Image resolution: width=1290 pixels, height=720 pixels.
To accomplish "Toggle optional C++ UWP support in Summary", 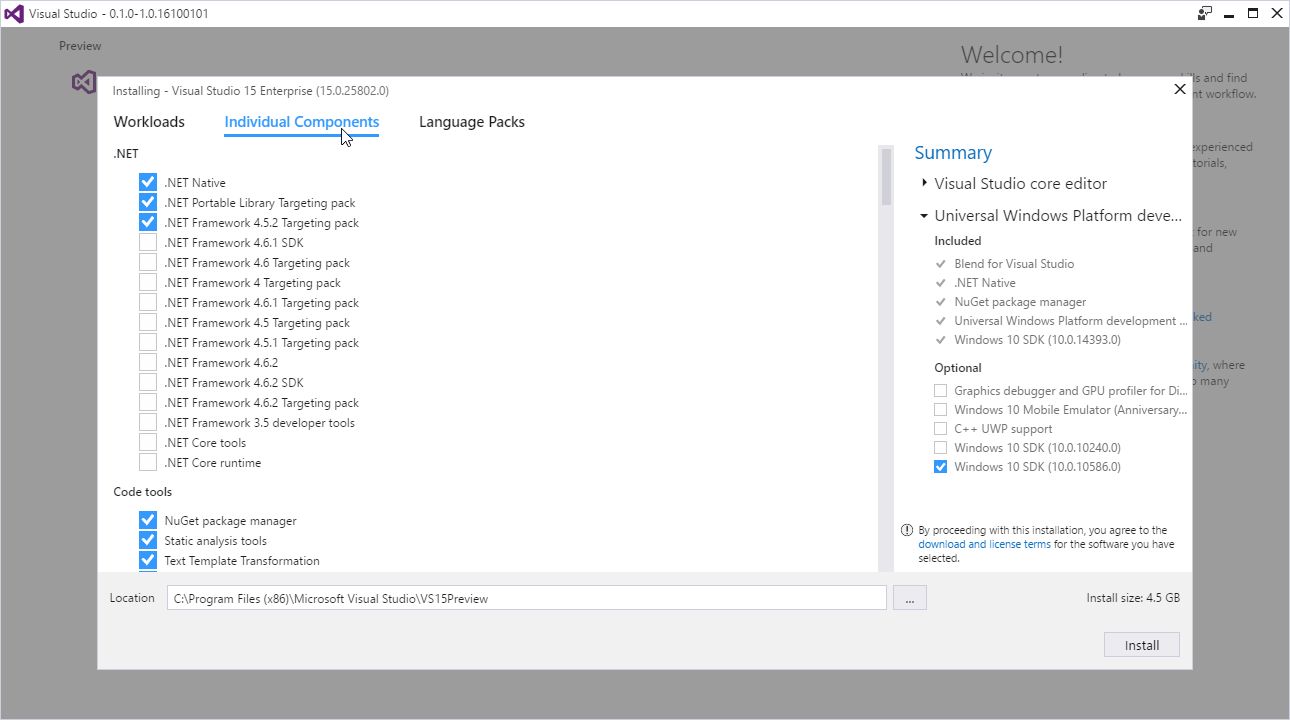I will click(940, 429).
